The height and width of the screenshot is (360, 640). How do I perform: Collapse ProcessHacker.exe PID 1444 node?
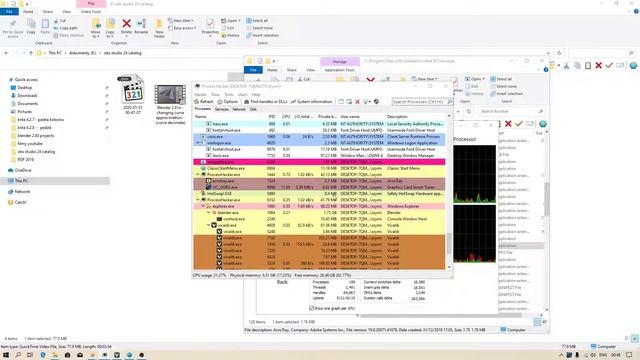198,175
